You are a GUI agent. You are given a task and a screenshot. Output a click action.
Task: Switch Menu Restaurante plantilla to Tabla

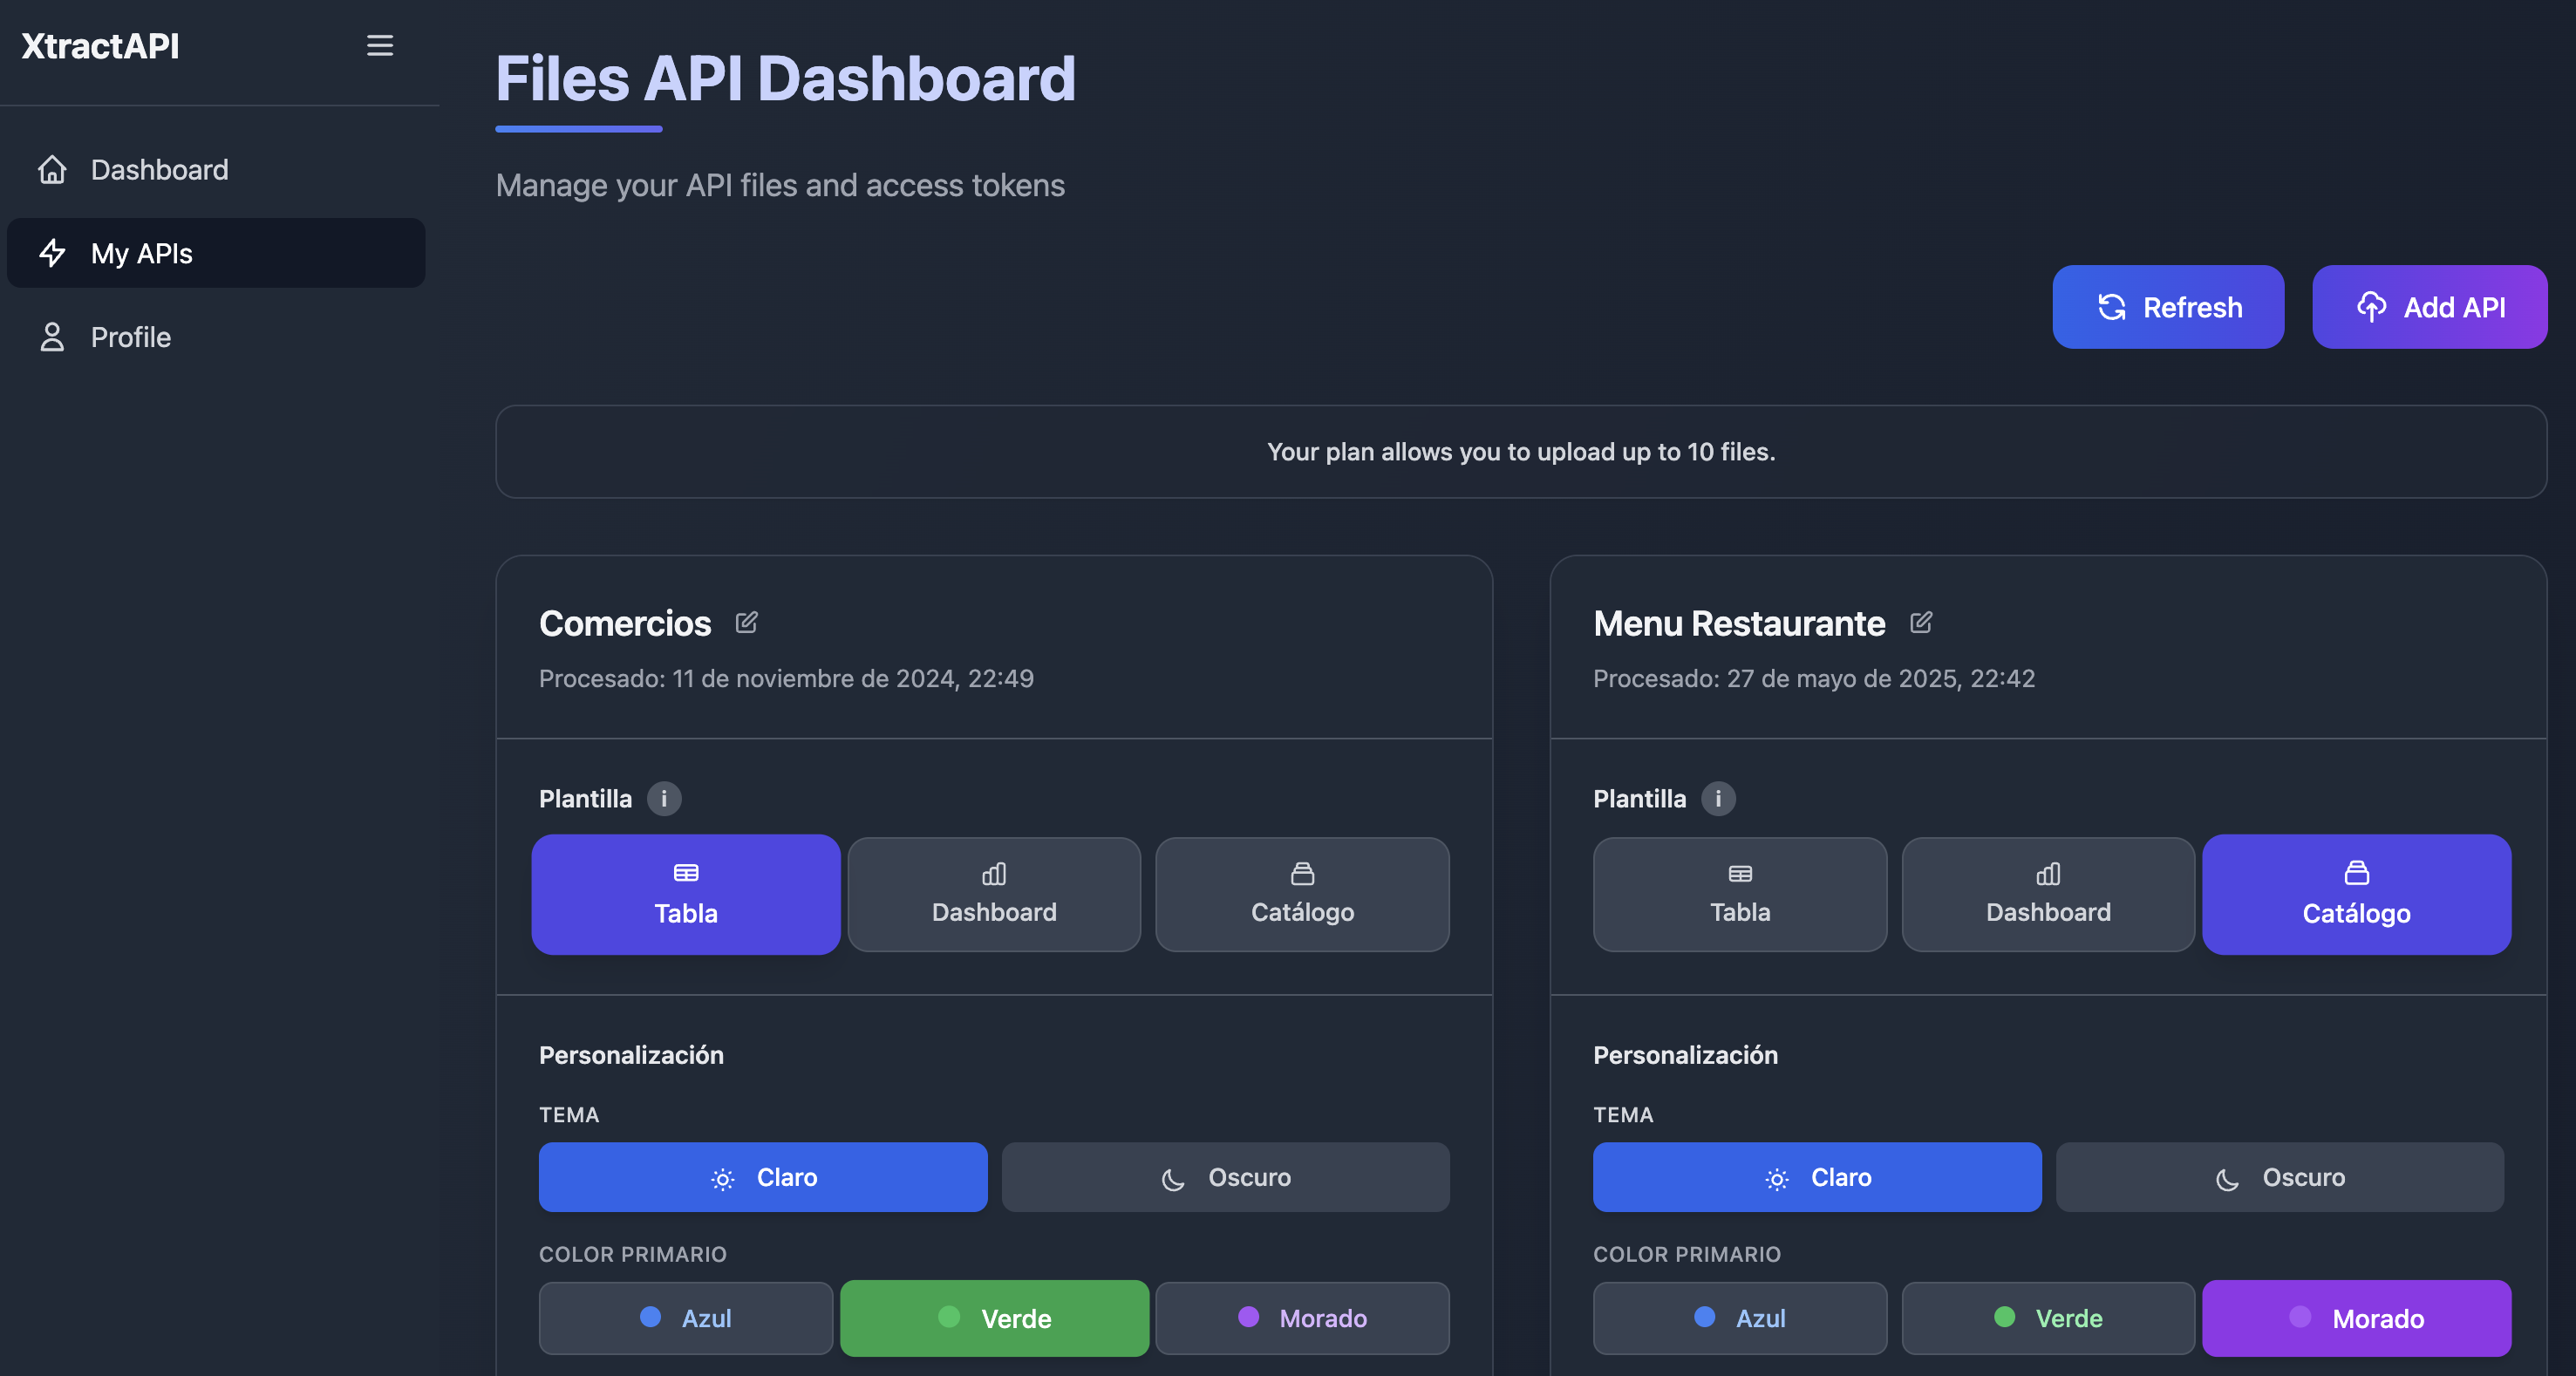1740,894
